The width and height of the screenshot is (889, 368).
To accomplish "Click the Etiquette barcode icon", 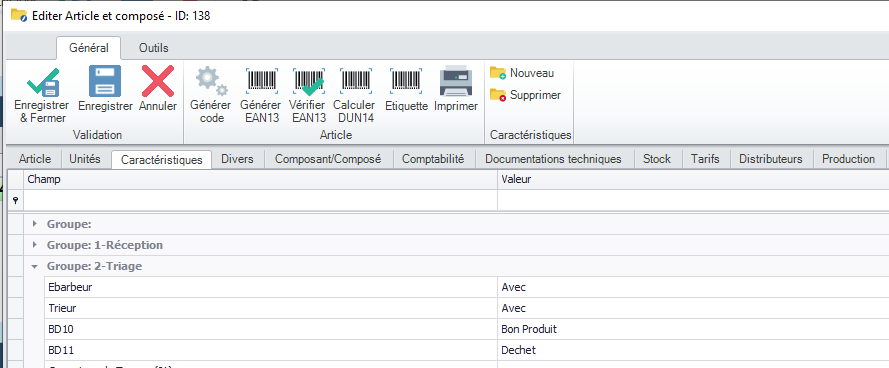I will (x=405, y=81).
